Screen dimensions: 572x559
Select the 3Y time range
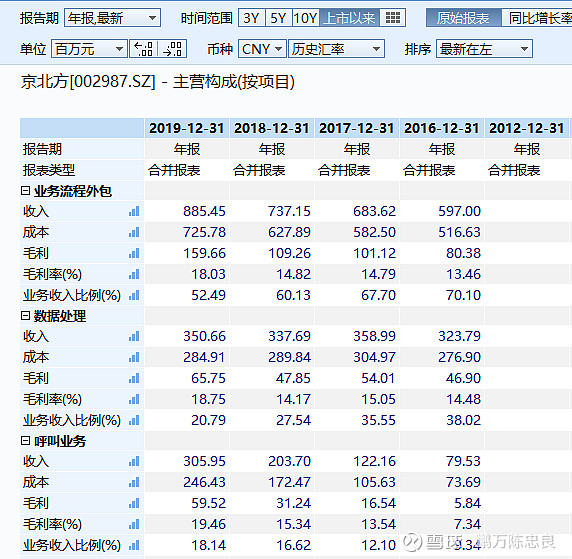(252, 18)
